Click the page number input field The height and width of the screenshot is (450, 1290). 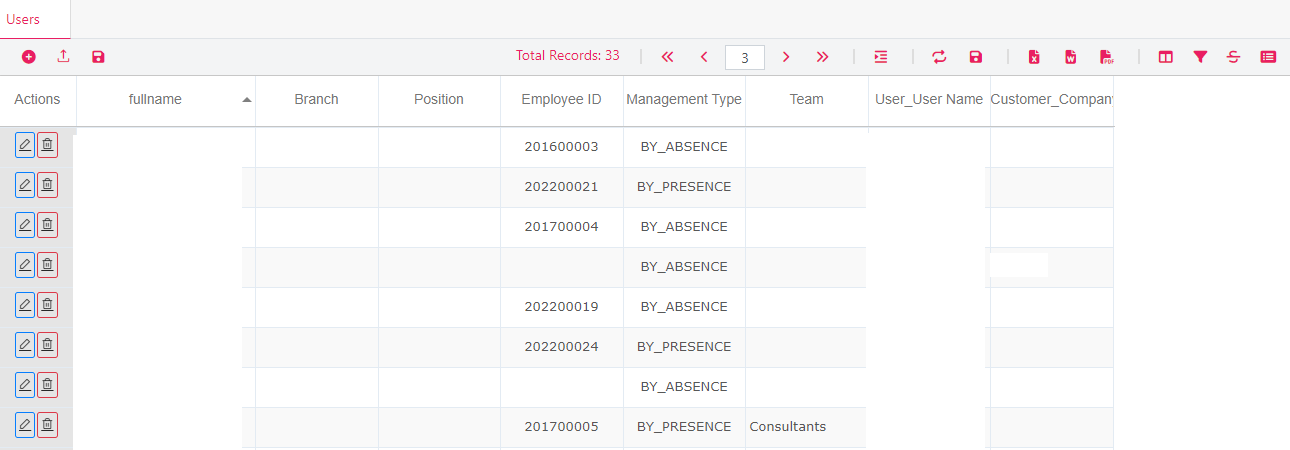(745, 58)
